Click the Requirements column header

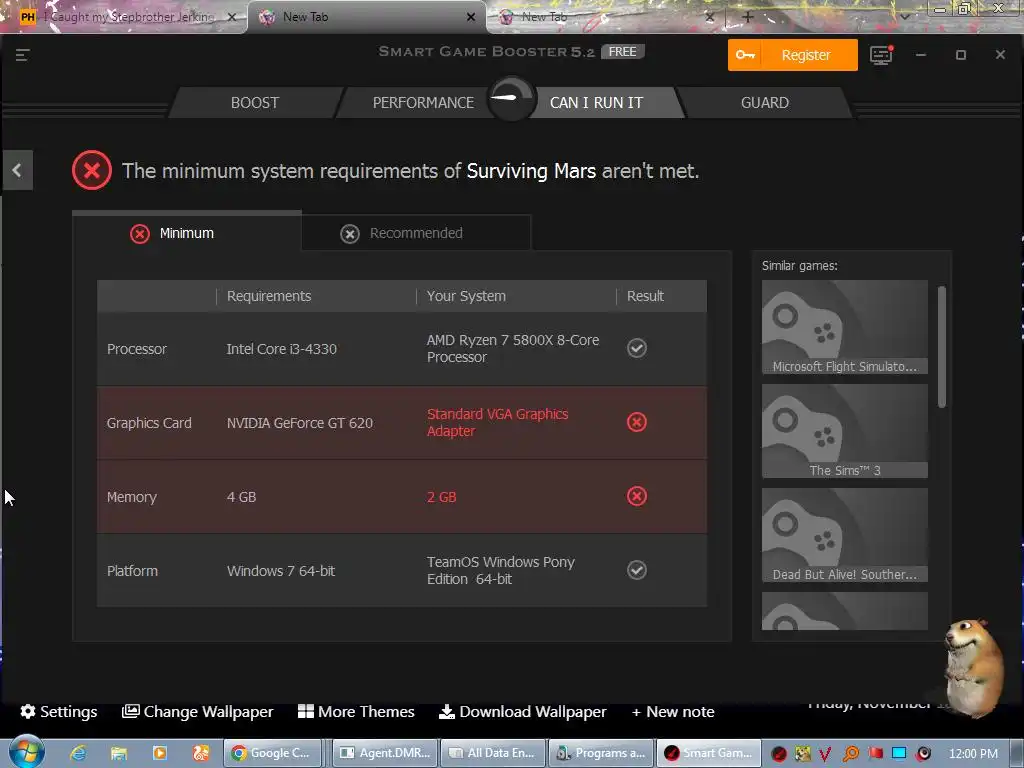pyautogui.click(x=269, y=296)
